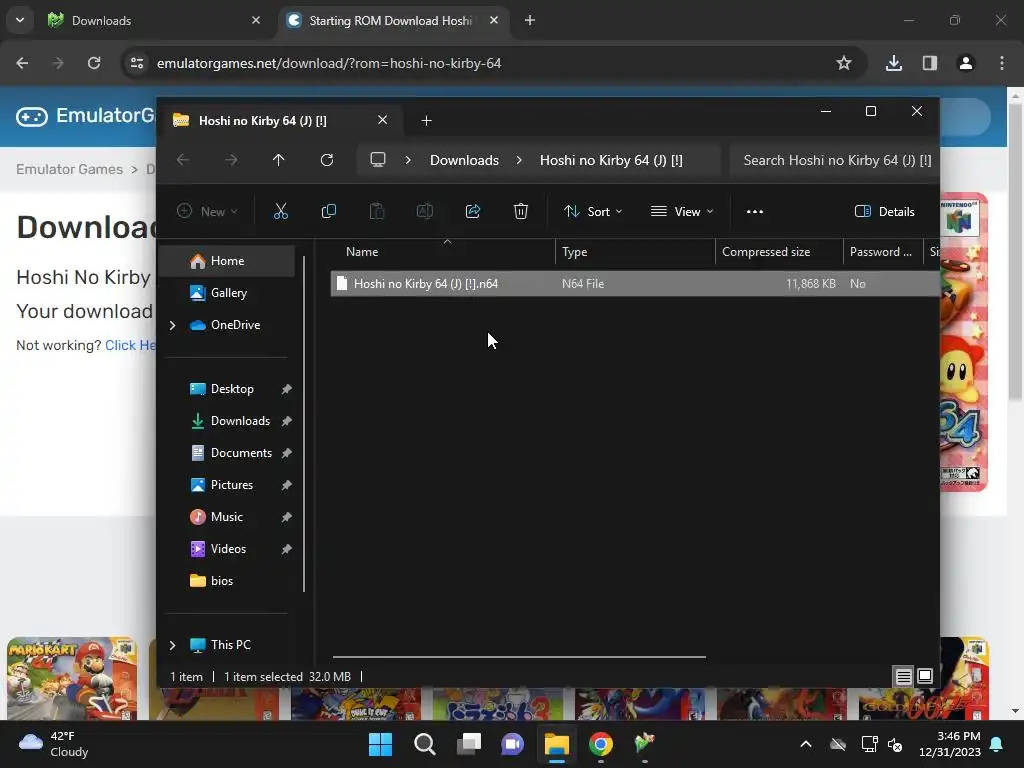Screen dimensions: 1024x768
Task: Add a new File Explorer tab
Action: (x=426, y=120)
